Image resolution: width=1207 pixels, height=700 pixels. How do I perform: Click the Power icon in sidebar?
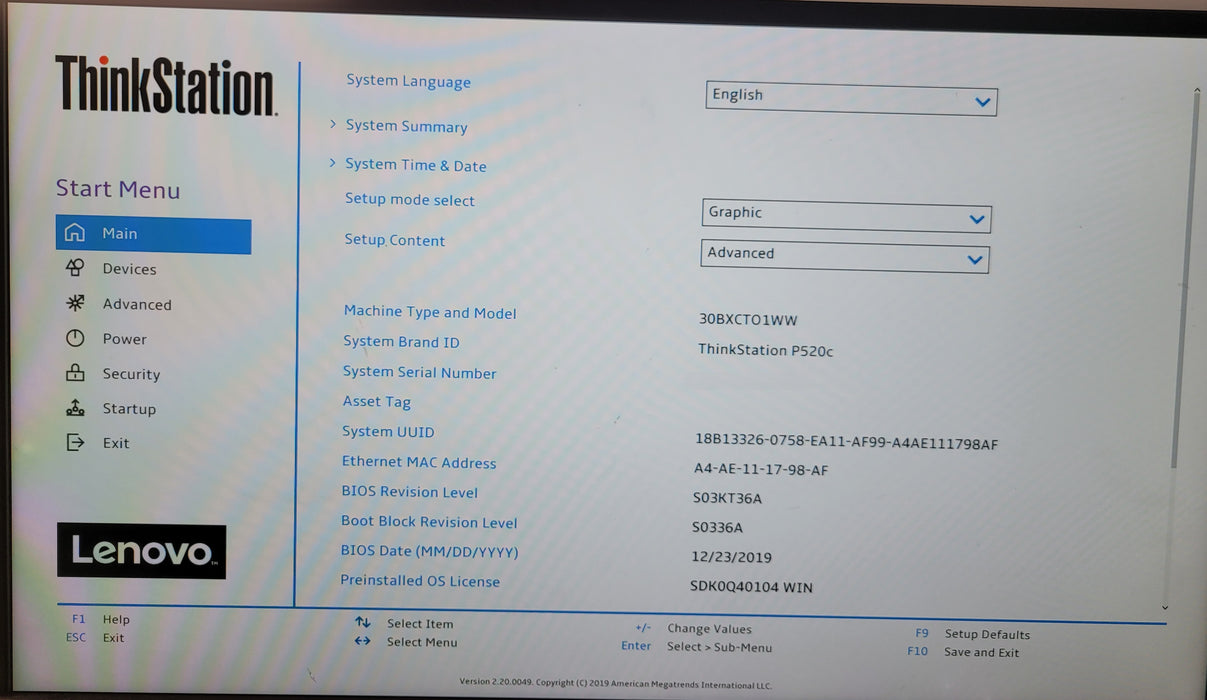coord(75,338)
